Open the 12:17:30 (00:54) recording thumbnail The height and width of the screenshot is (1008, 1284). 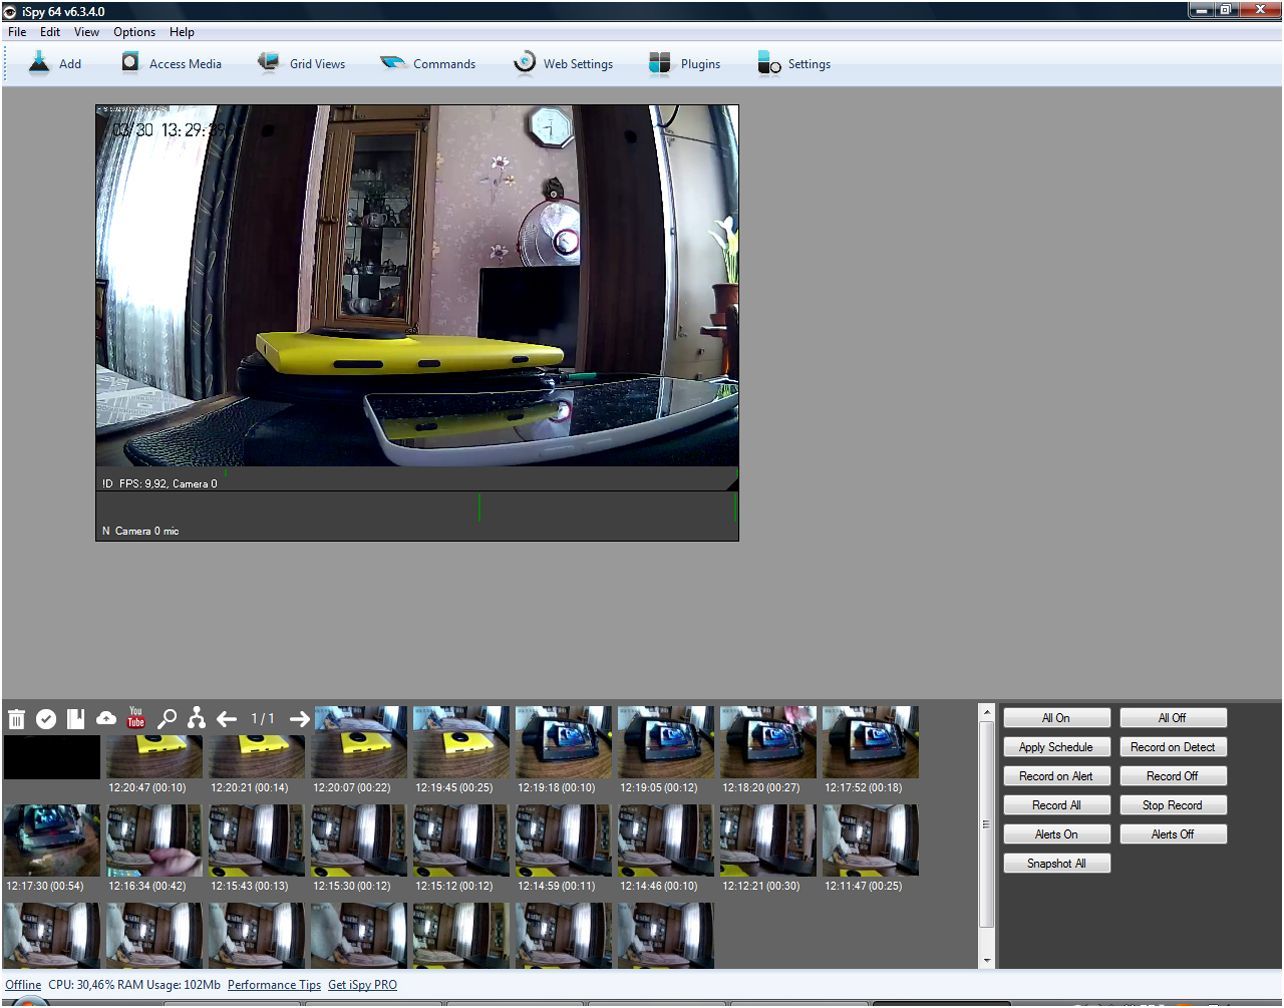coord(52,841)
